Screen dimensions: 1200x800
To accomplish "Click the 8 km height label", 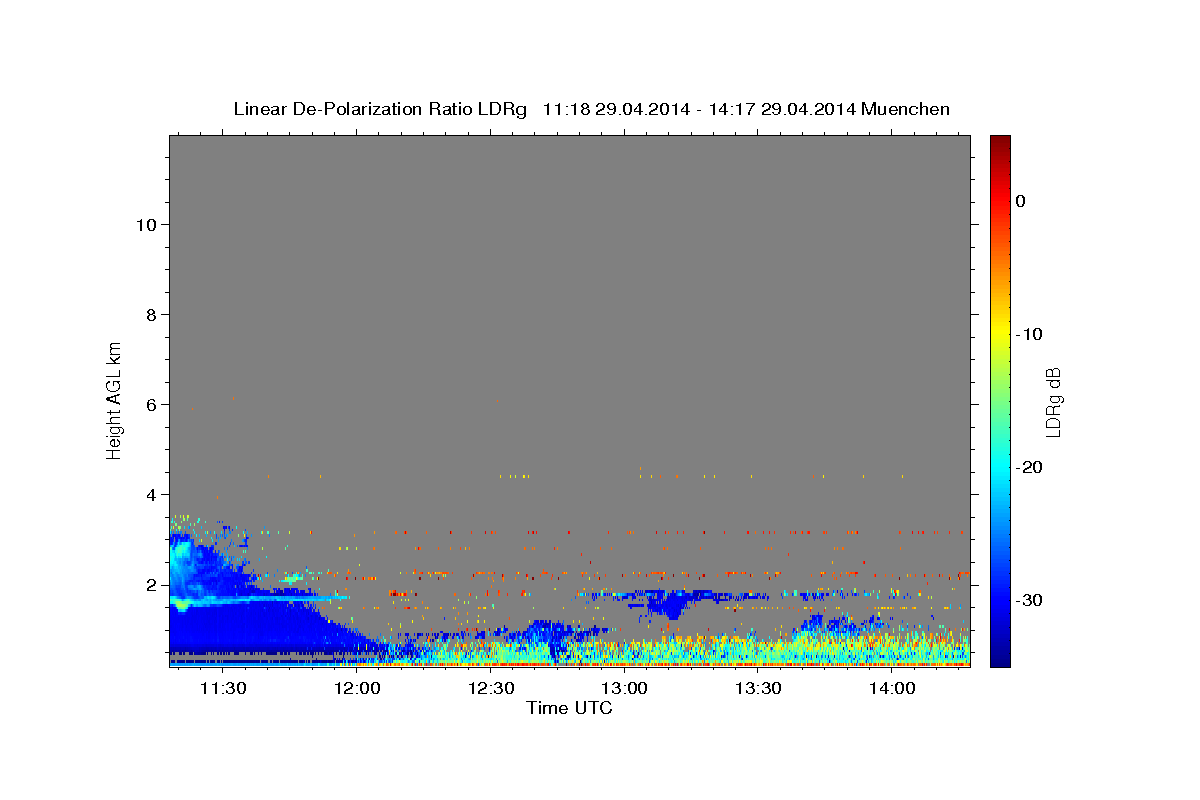I will coord(150,314).
